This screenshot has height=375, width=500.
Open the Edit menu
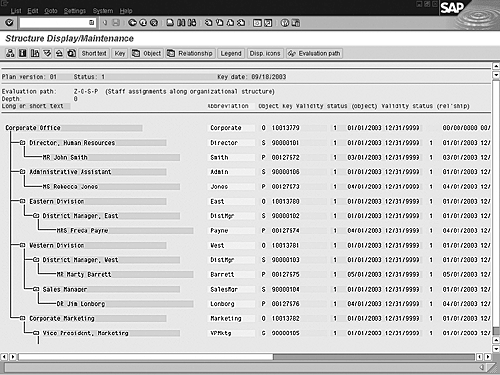pos(33,11)
